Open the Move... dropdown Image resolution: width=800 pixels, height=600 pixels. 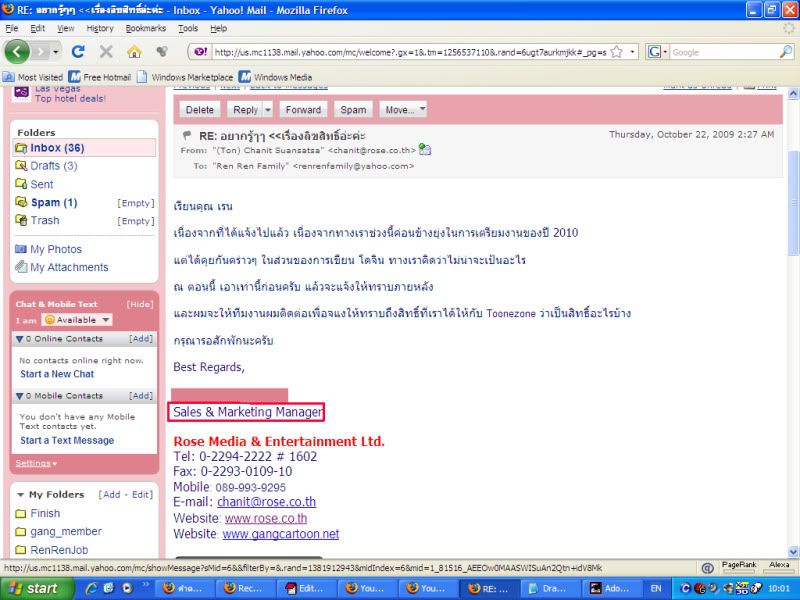pyautogui.click(x=403, y=109)
